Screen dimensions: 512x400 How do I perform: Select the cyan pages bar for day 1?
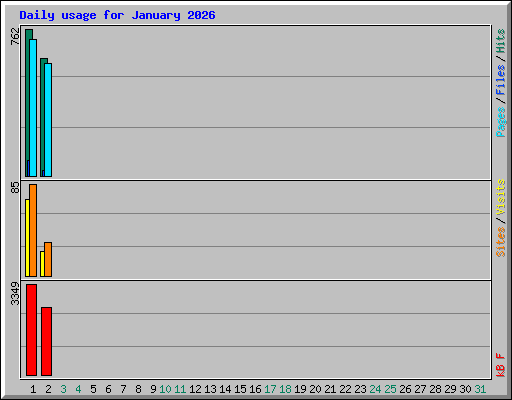33,108
